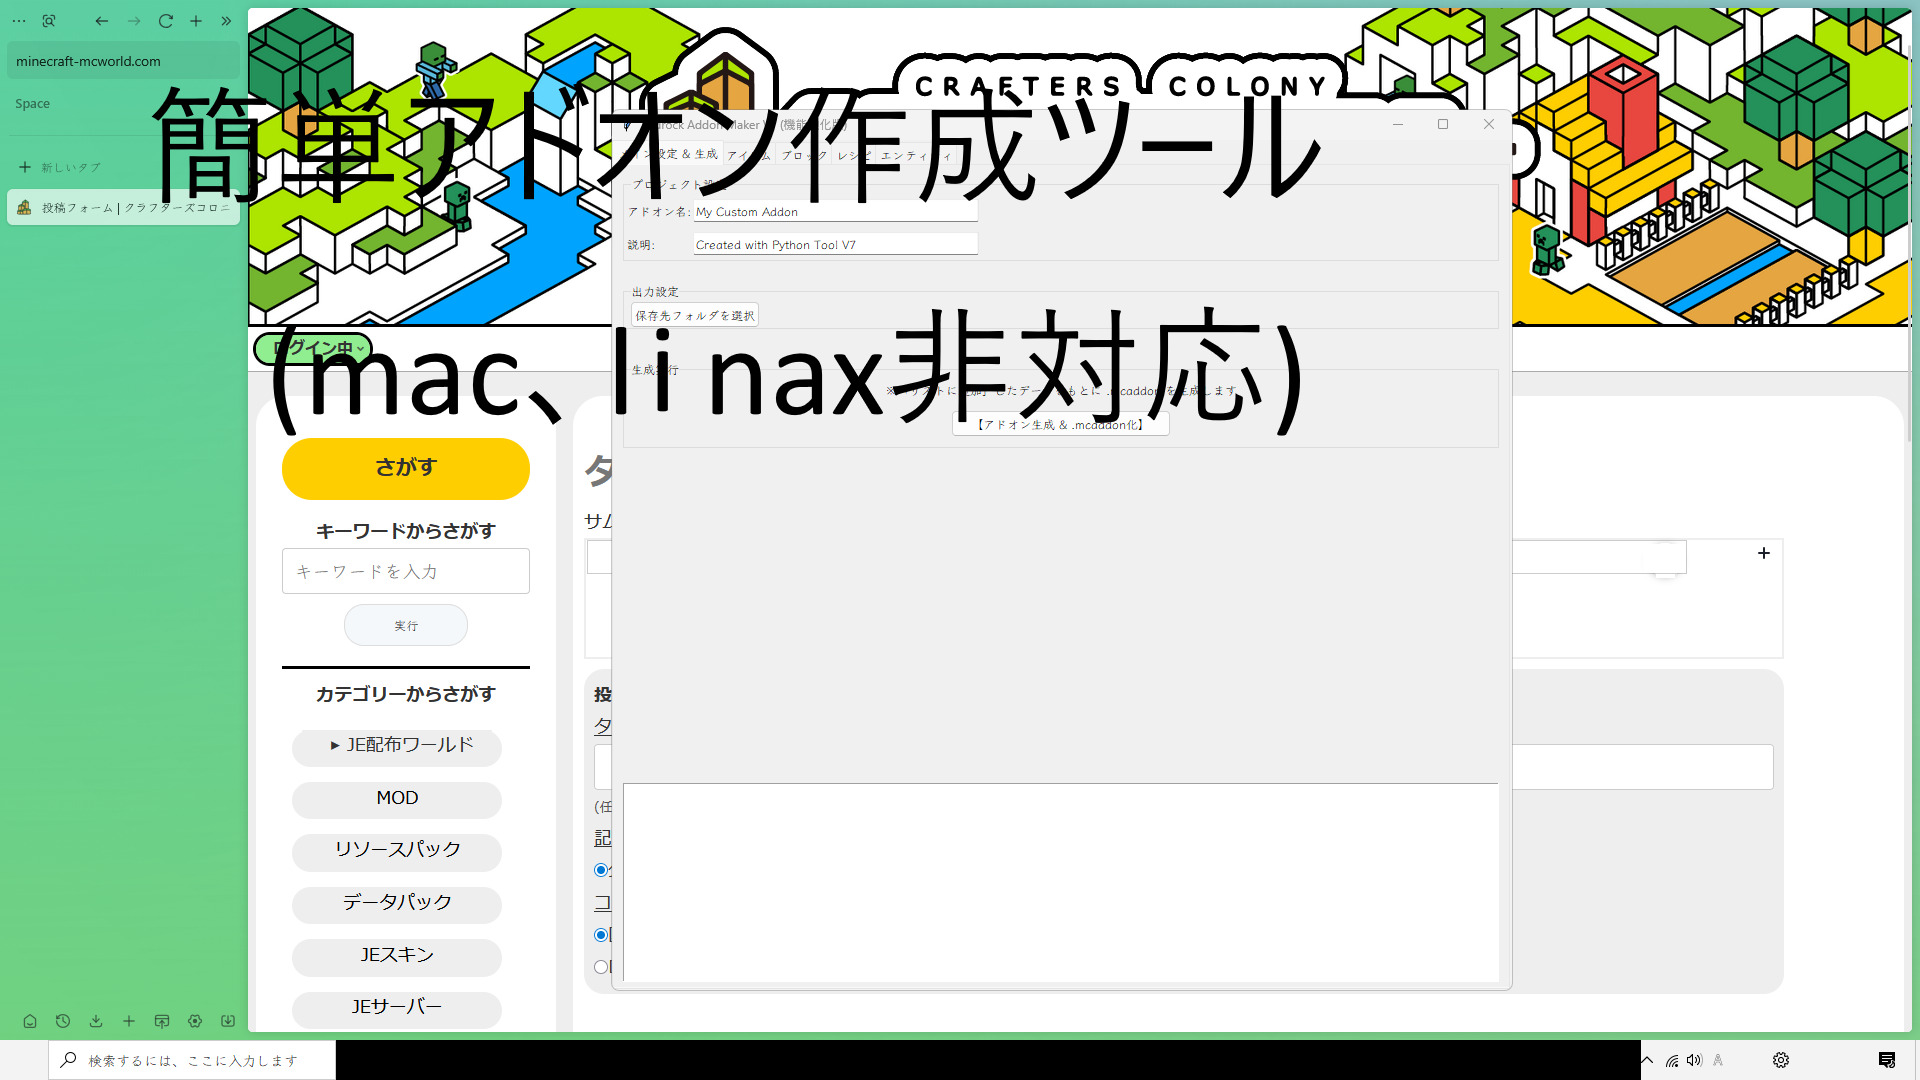1920x1080 pixels.
Task: Open the downloads tray icon in sidebar
Action: click(96, 1021)
